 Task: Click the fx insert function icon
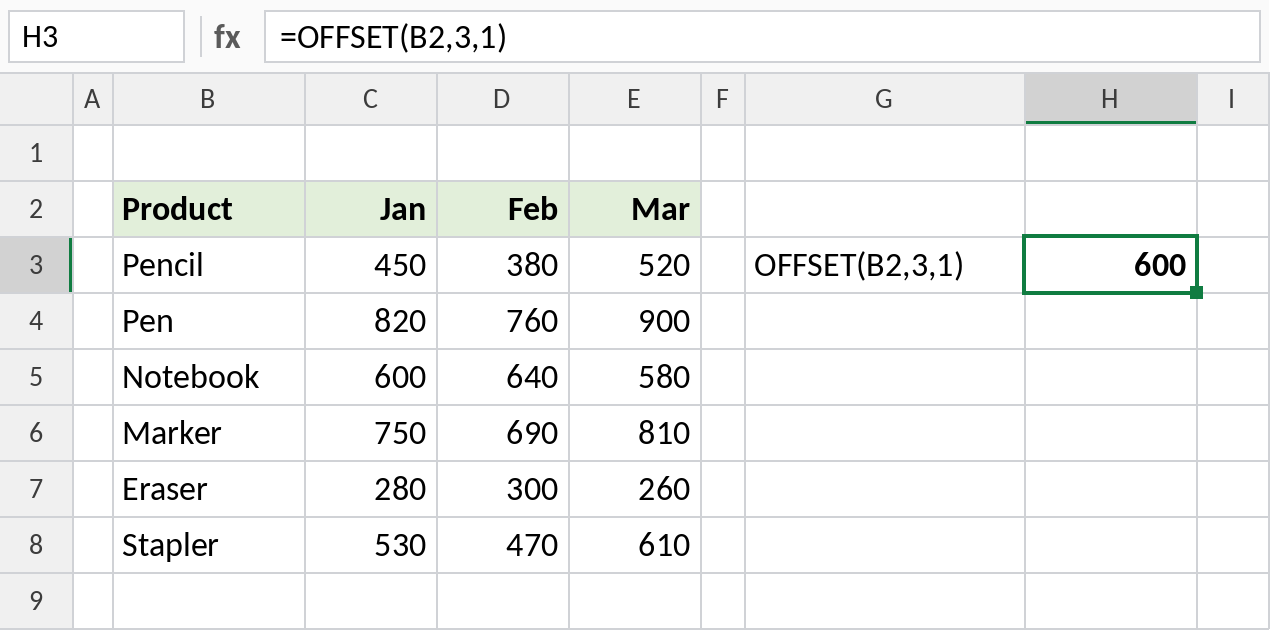(x=227, y=37)
